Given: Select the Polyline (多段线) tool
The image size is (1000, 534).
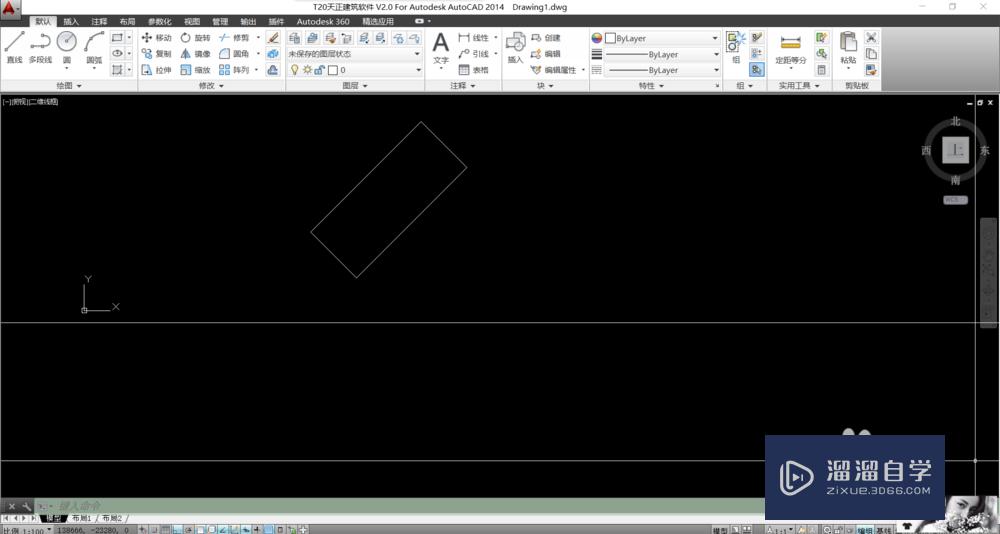Looking at the screenshot, I should (40, 47).
